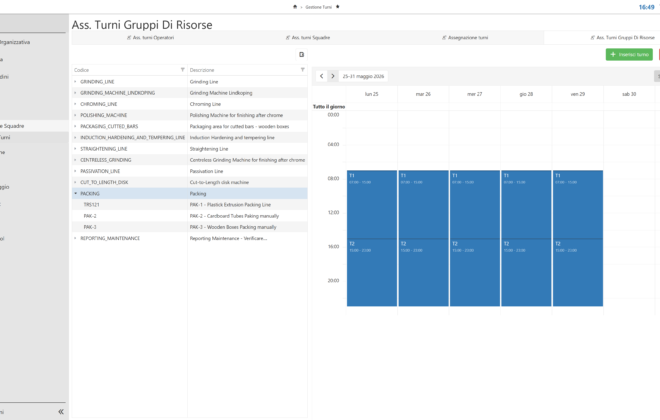Open the T2 shift on mer 27
This screenshot has width=660, height=420.
pos(475,273)
